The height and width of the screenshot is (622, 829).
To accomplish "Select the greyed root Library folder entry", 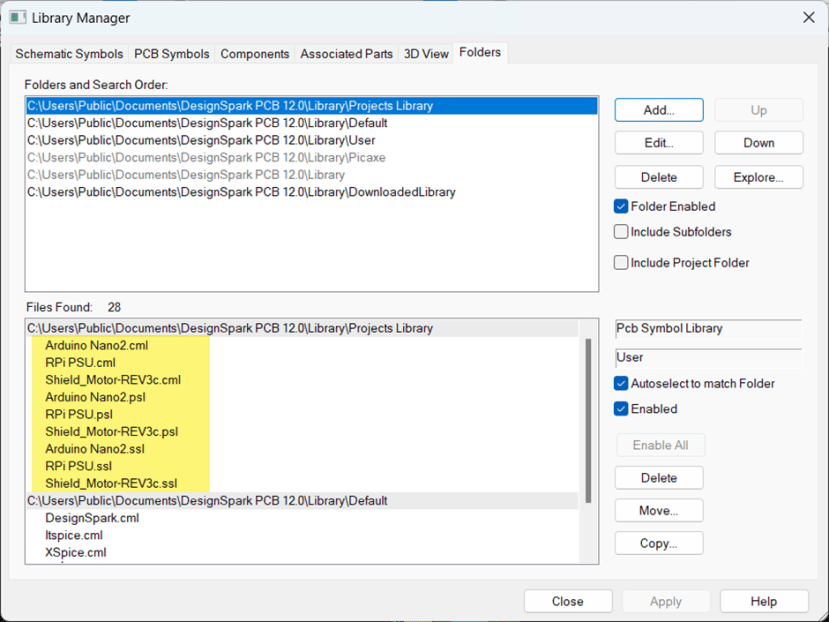I will tap(312, 175).
